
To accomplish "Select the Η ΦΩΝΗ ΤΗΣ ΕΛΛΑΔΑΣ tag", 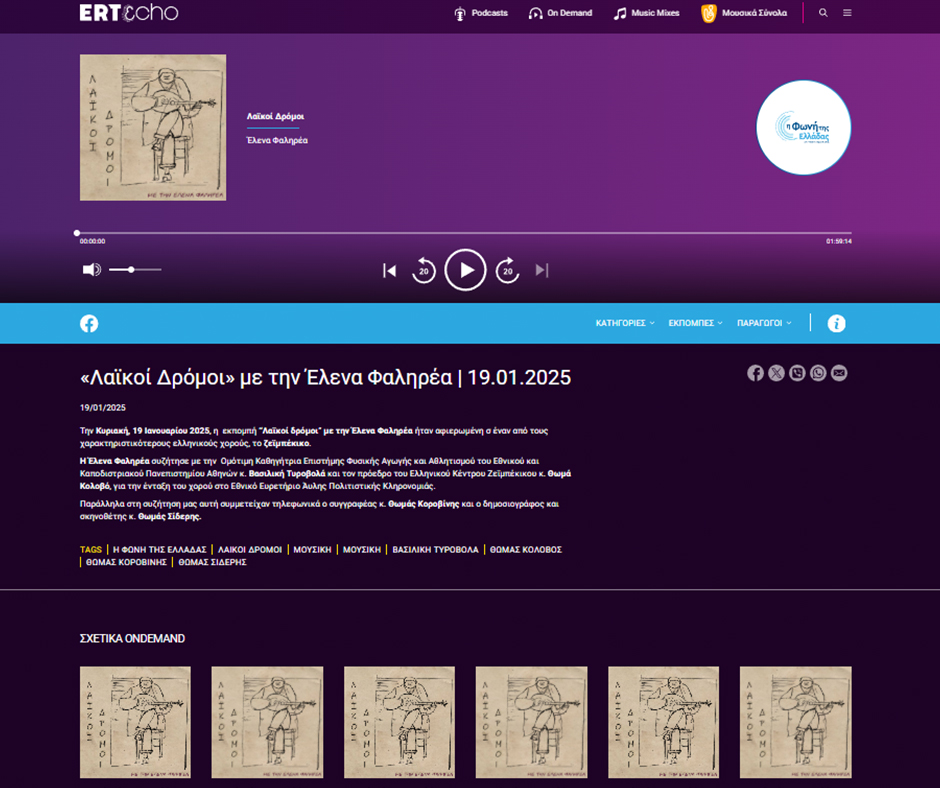I will (x=159, y=550).
